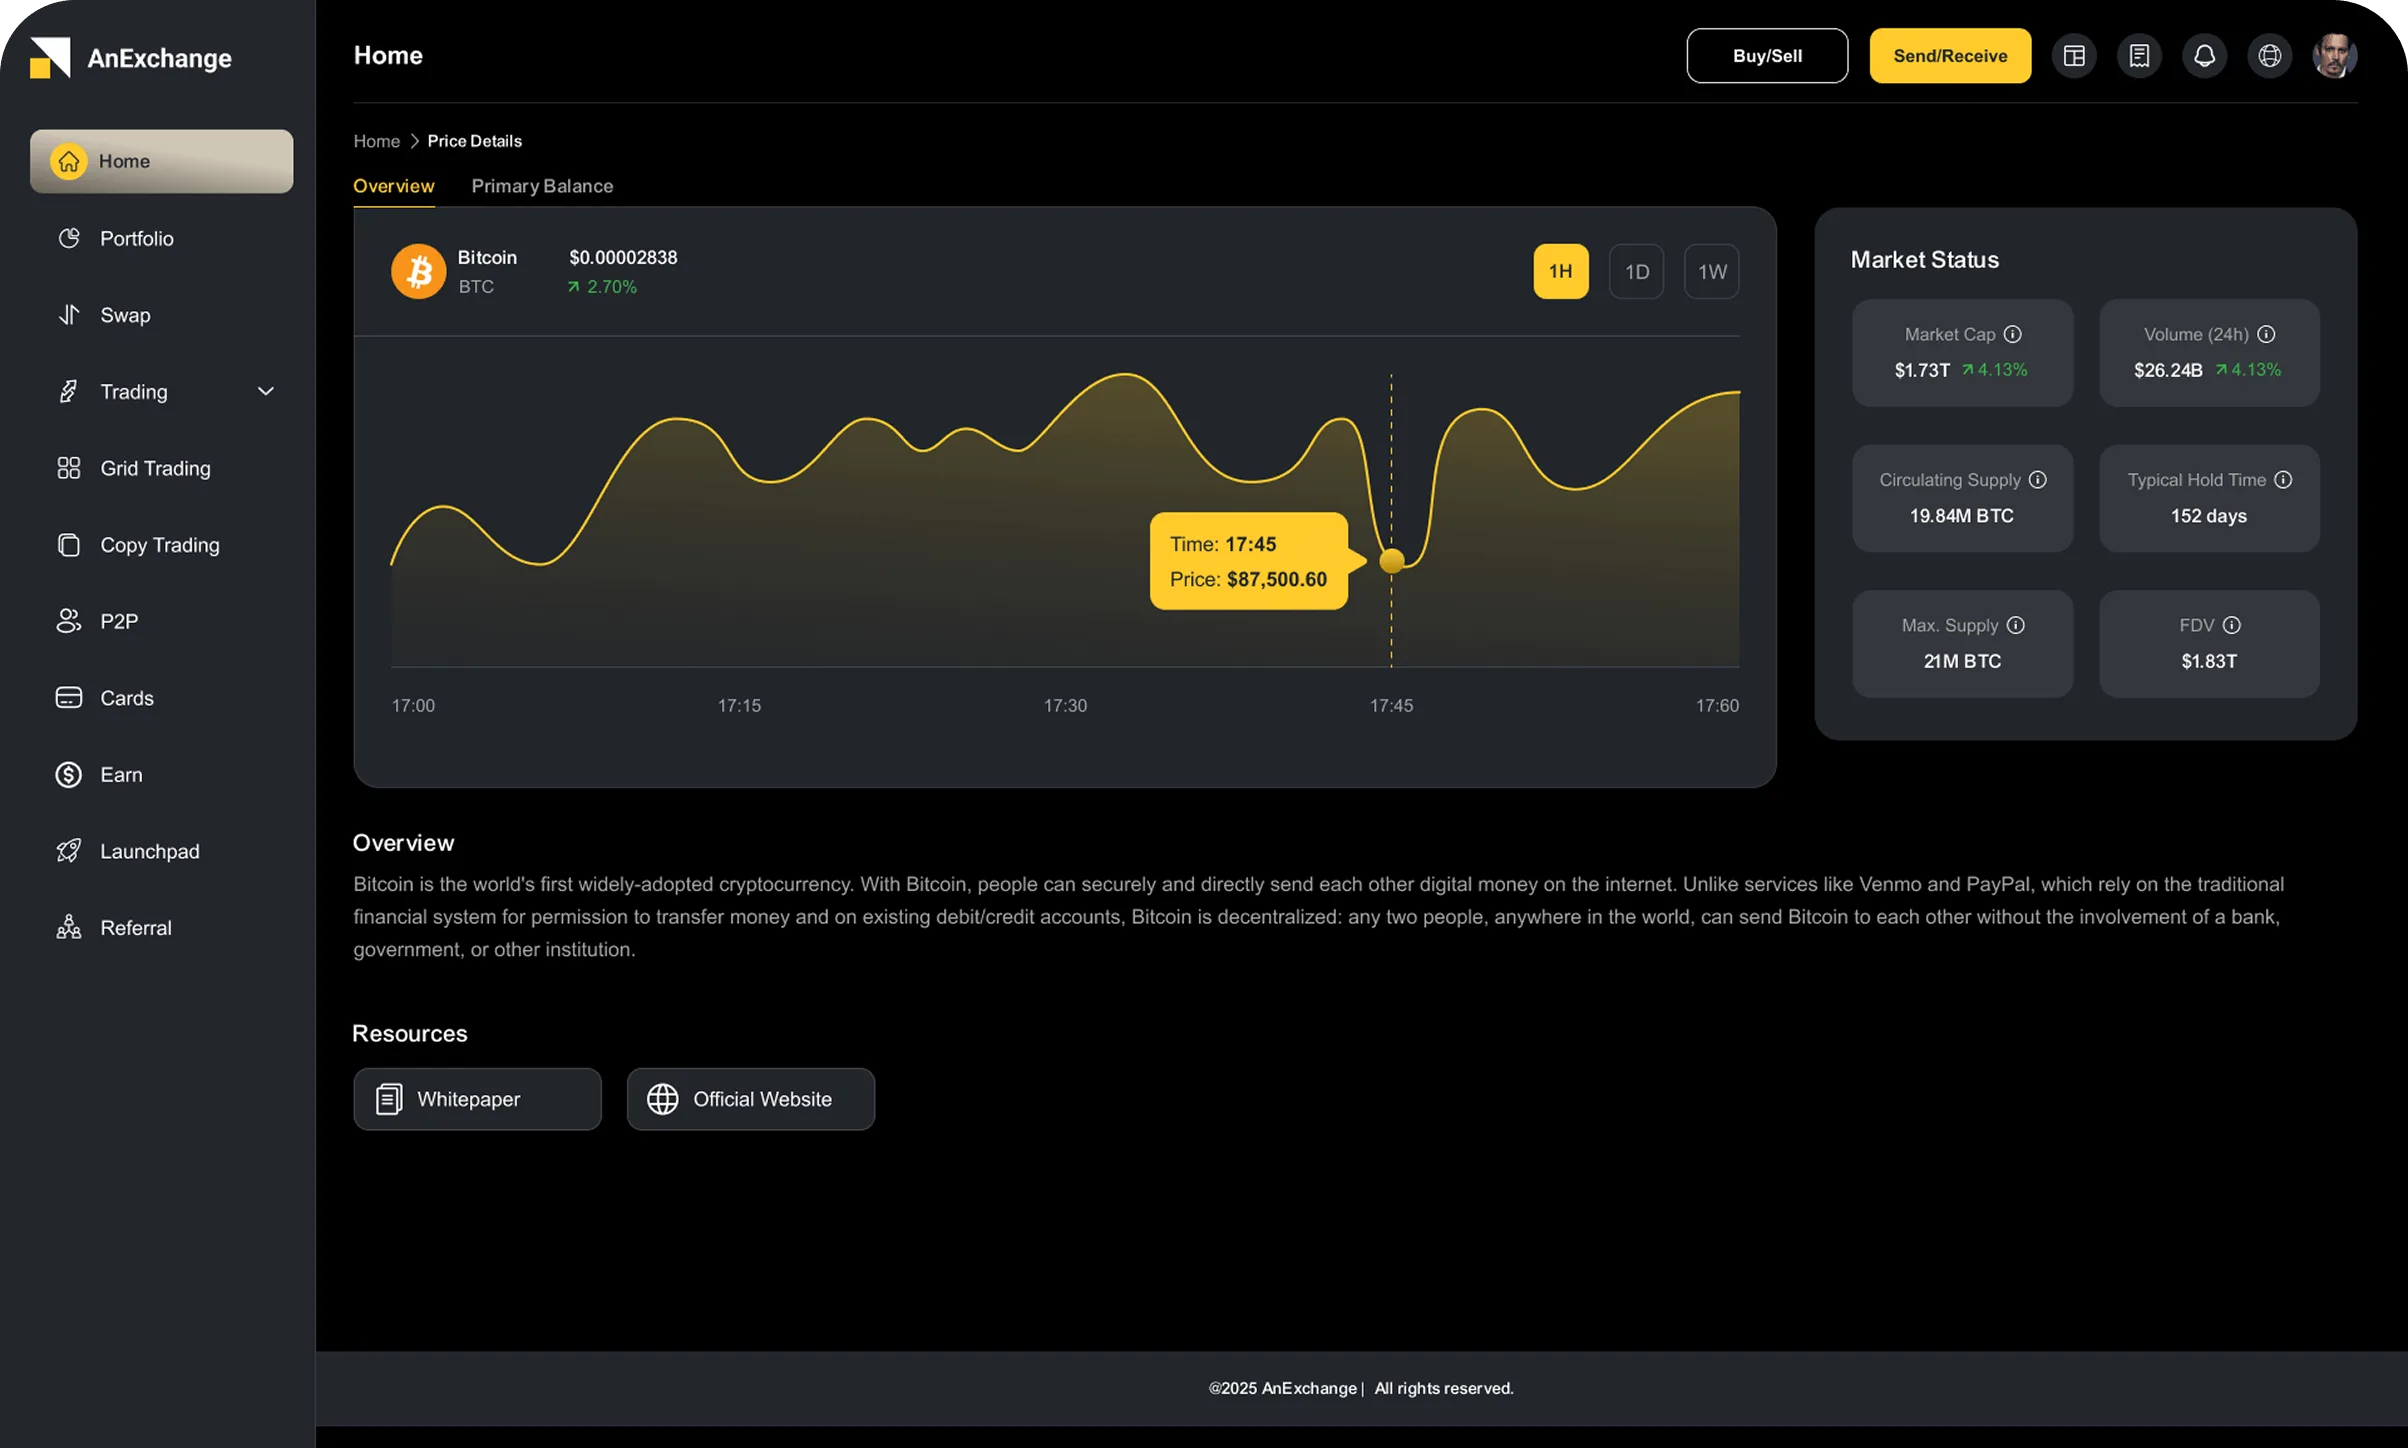Open the Whitepaper resource

tap(477, 1098)
